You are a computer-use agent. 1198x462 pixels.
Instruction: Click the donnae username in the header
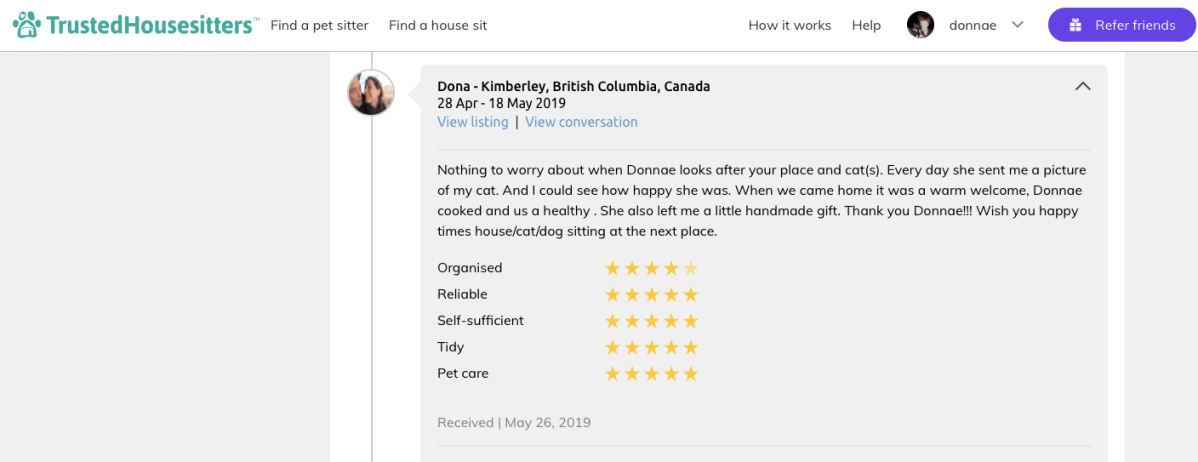point(972,25)
